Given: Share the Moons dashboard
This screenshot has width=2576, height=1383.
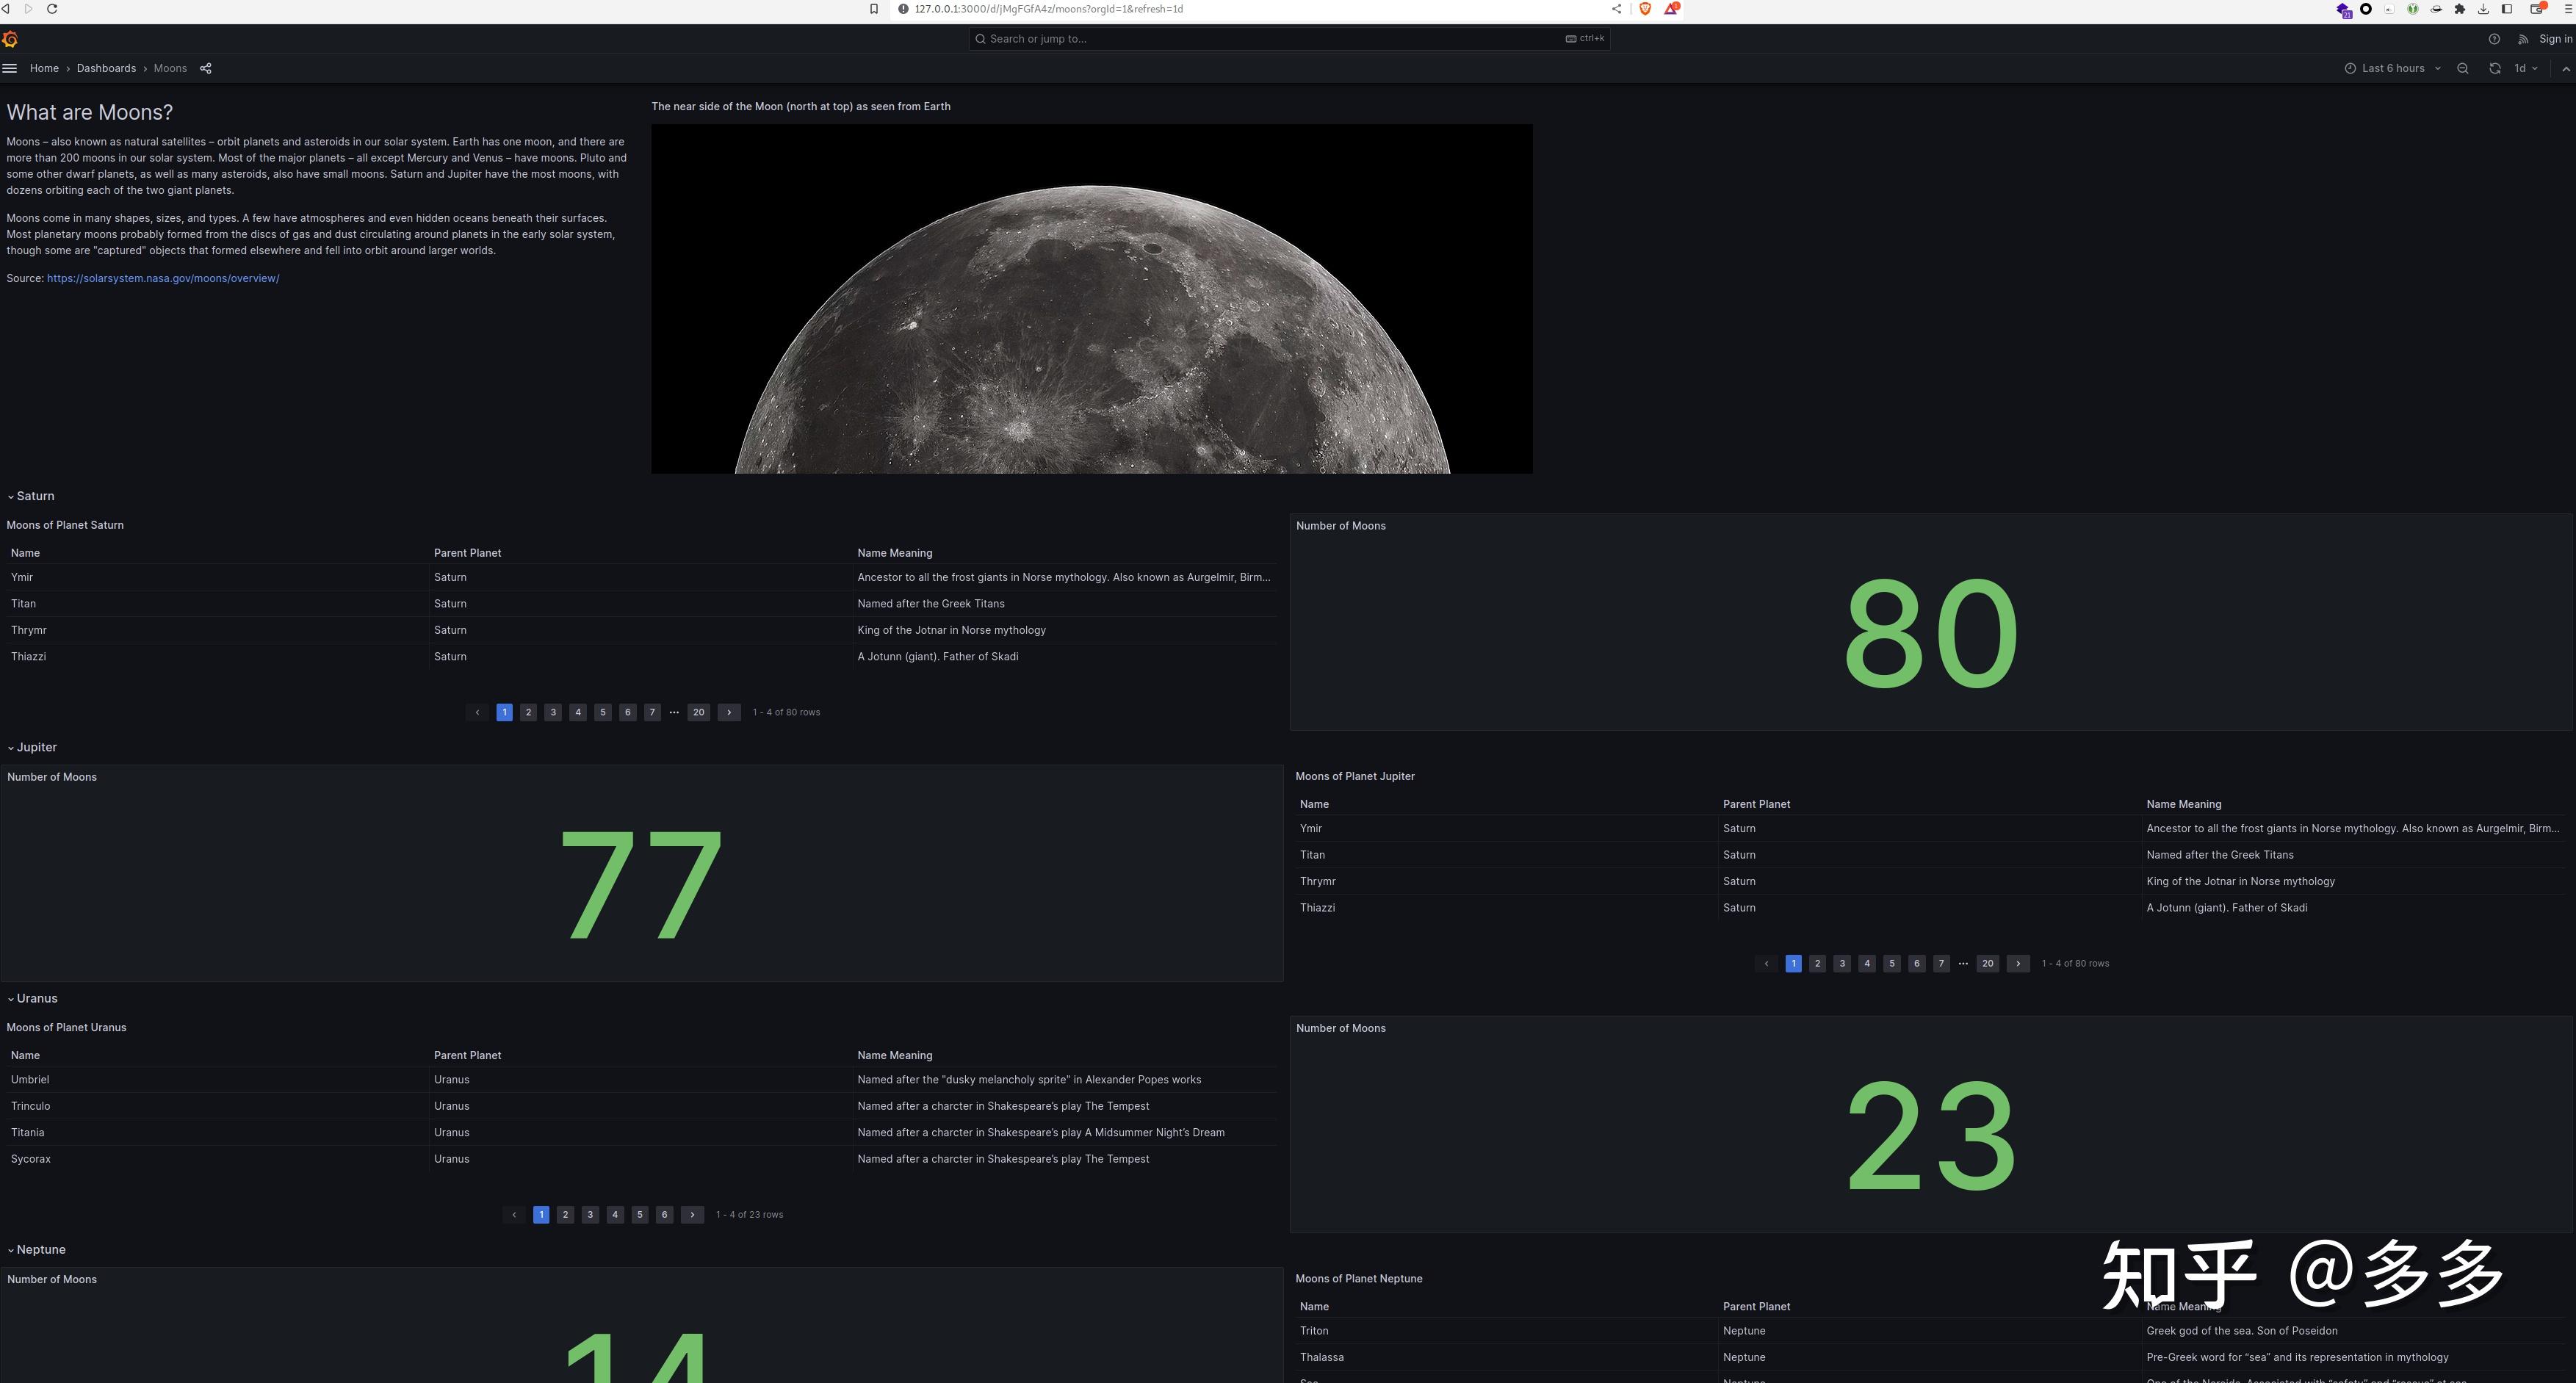Looking at the screenshot, I should pyautogui.click(x=206, y=68).
